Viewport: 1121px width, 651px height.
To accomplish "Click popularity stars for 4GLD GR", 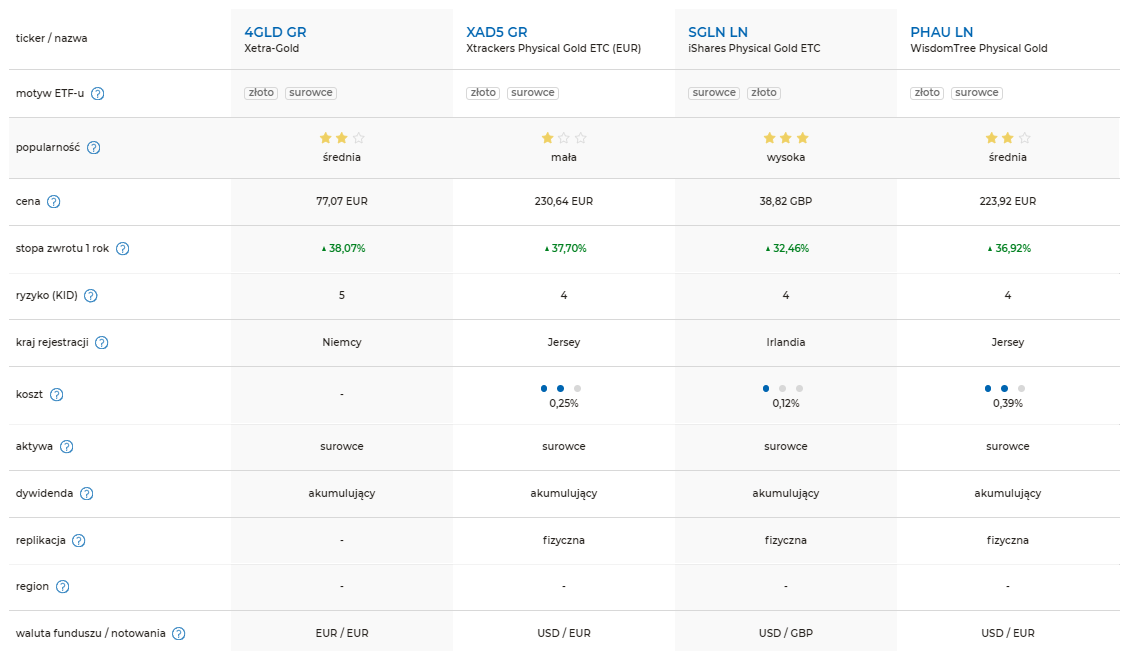I will pyautogui.click(x=342, y=138).
